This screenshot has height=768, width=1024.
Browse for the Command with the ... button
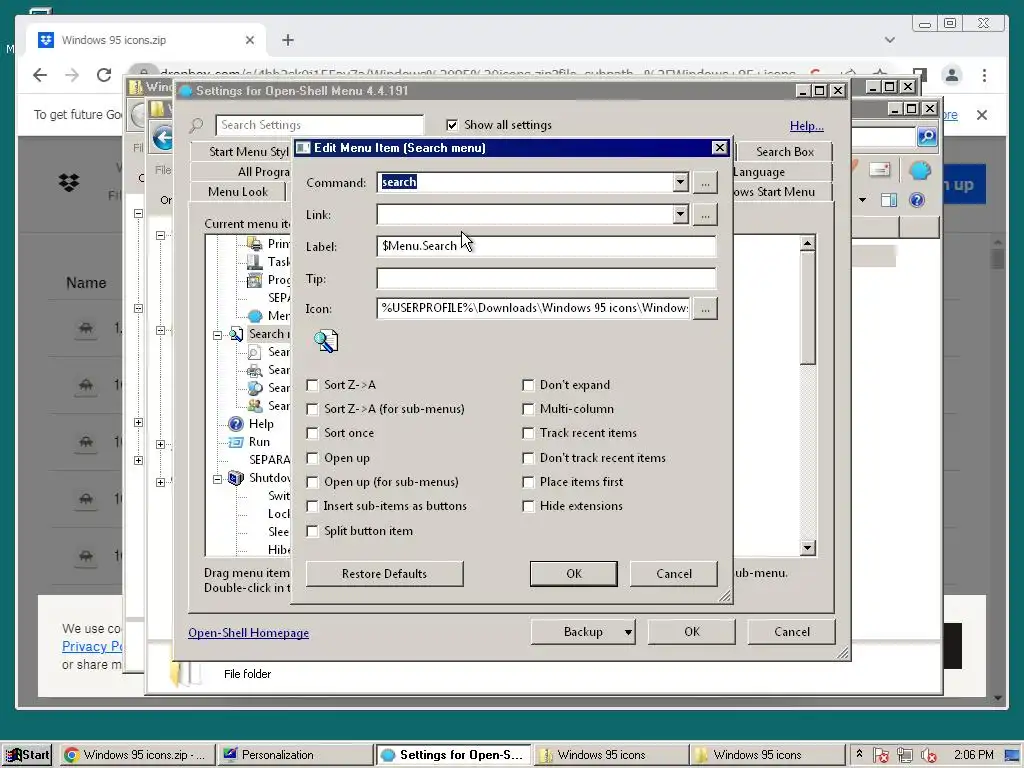[705, 183]
